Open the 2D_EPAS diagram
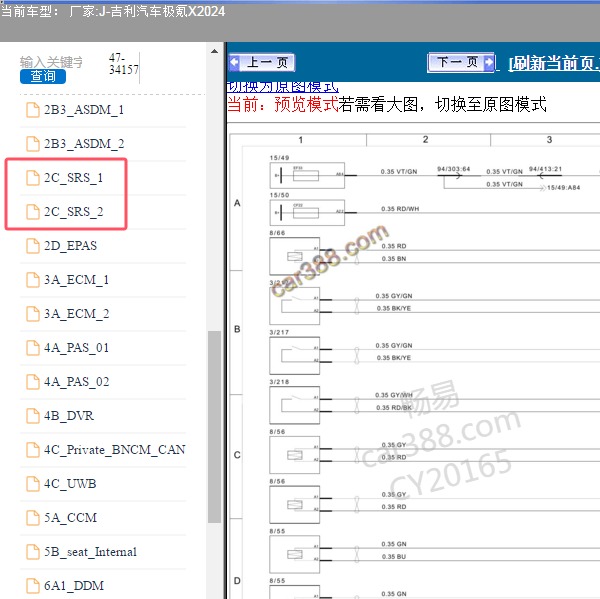 tap(70, 246)
